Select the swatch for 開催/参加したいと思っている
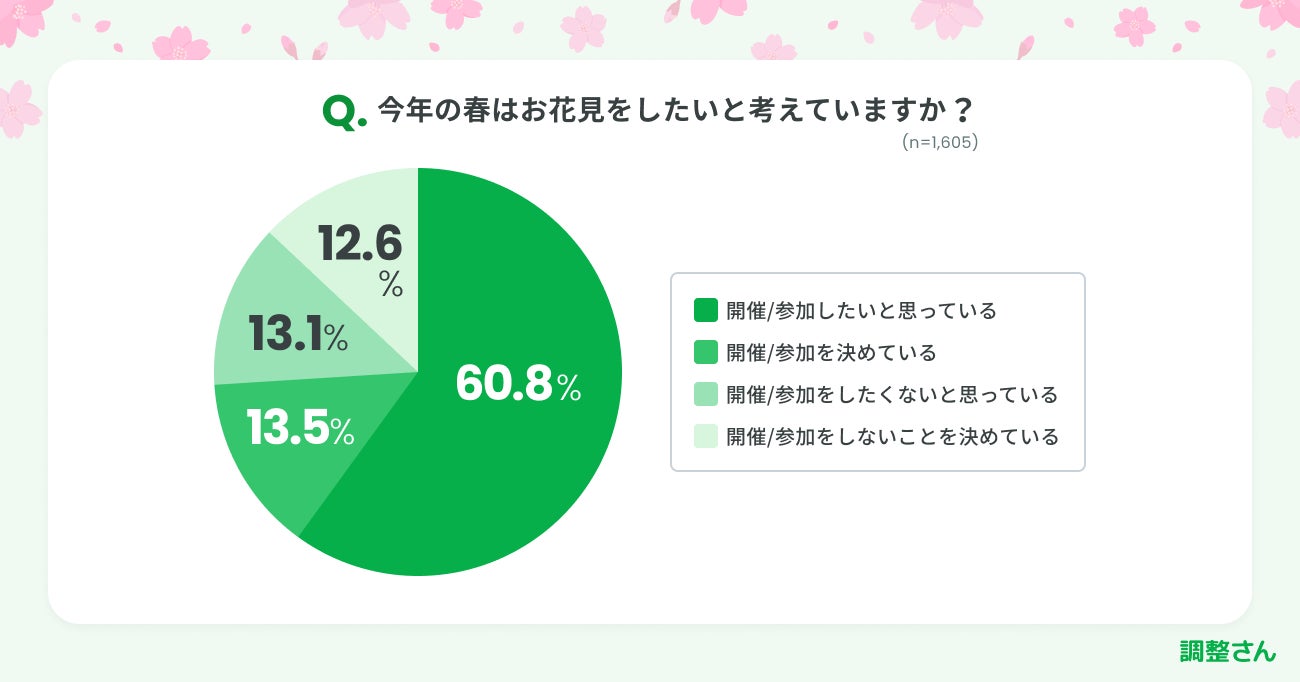 click(x=706, y=310)
